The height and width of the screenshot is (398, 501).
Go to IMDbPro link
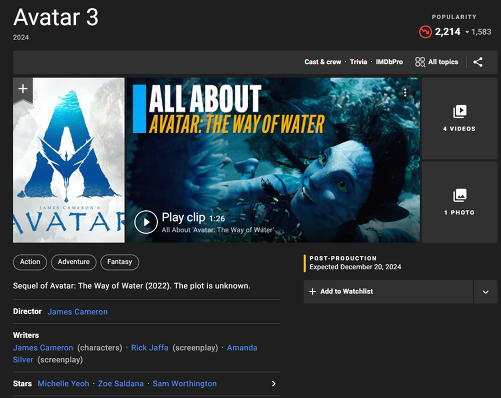click(389, 62)
